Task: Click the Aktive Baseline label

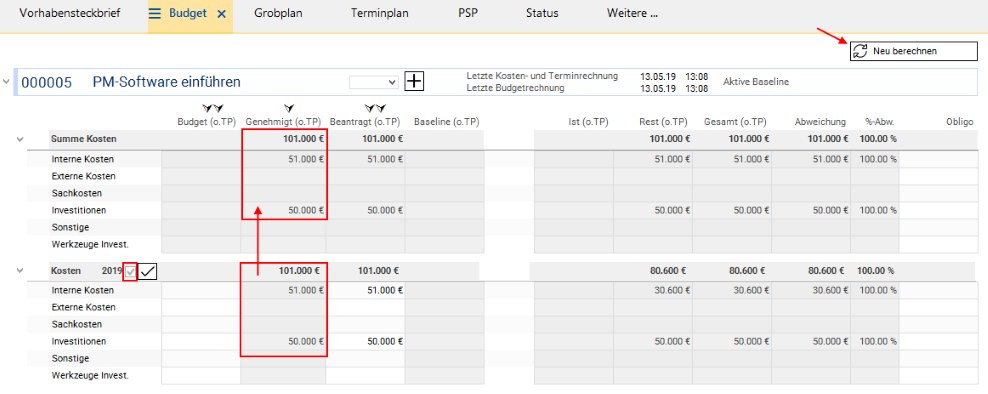Action: pos(756,82)
